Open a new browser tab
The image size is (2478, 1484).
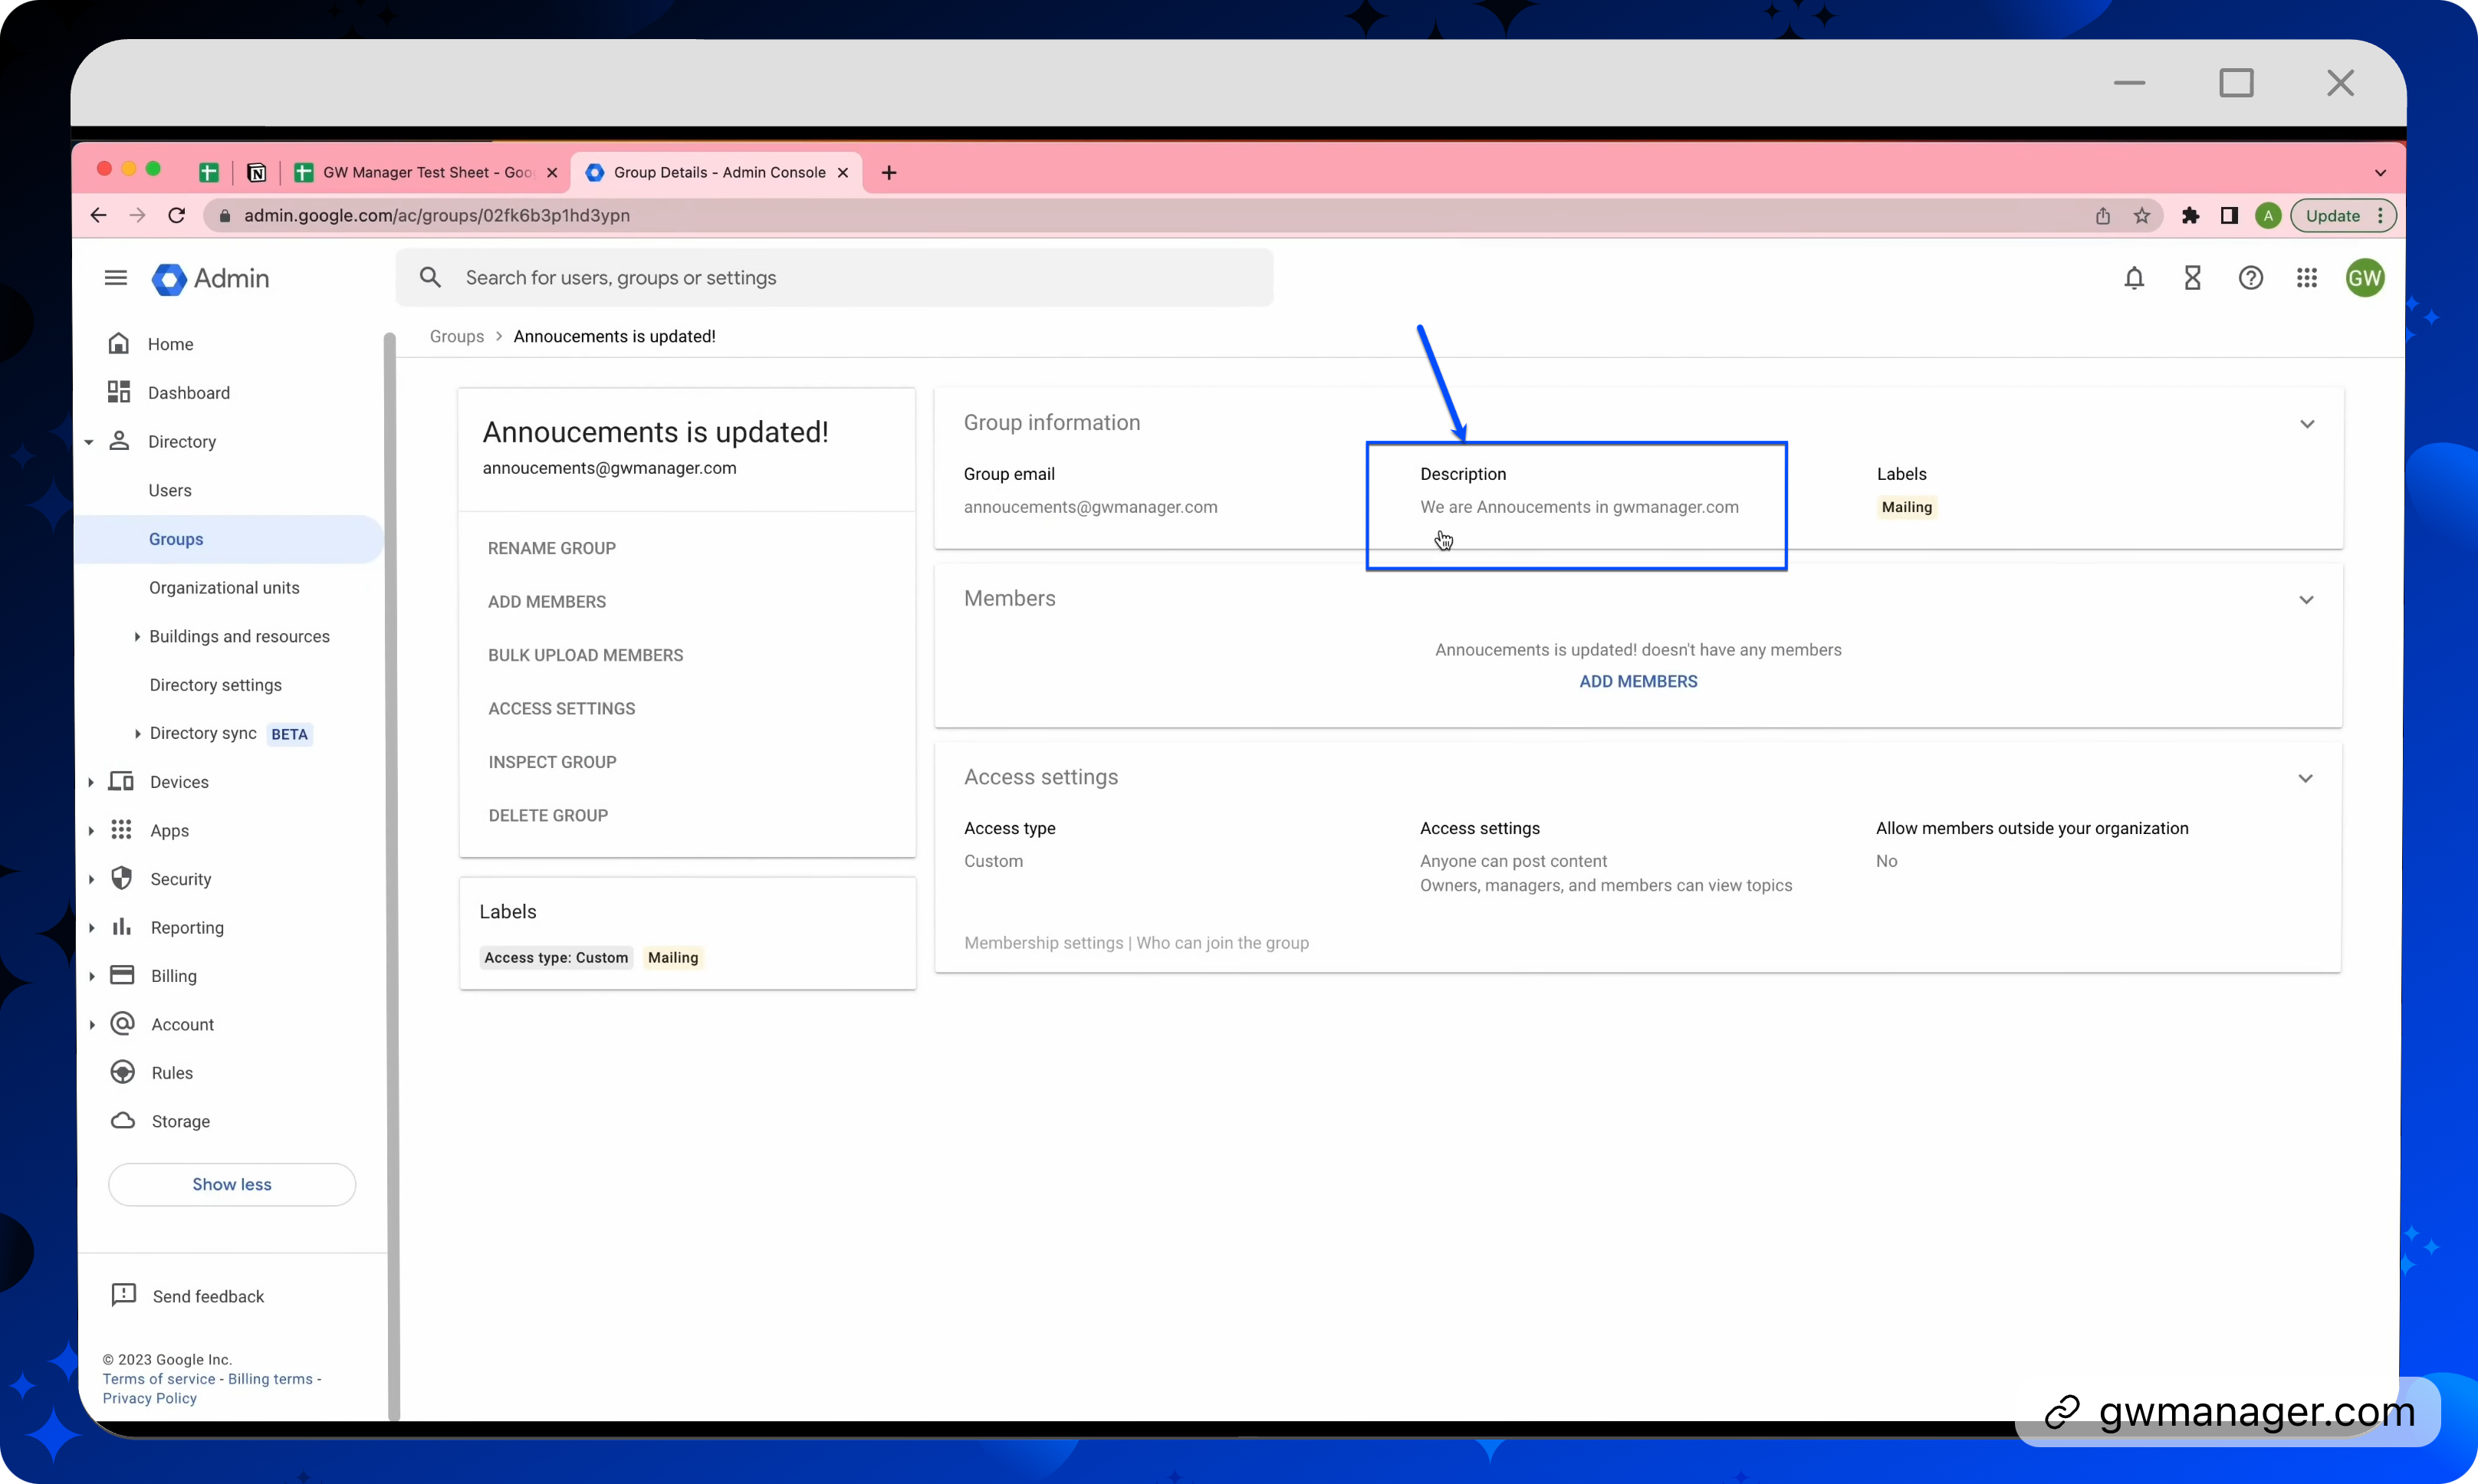click(889, 172)
